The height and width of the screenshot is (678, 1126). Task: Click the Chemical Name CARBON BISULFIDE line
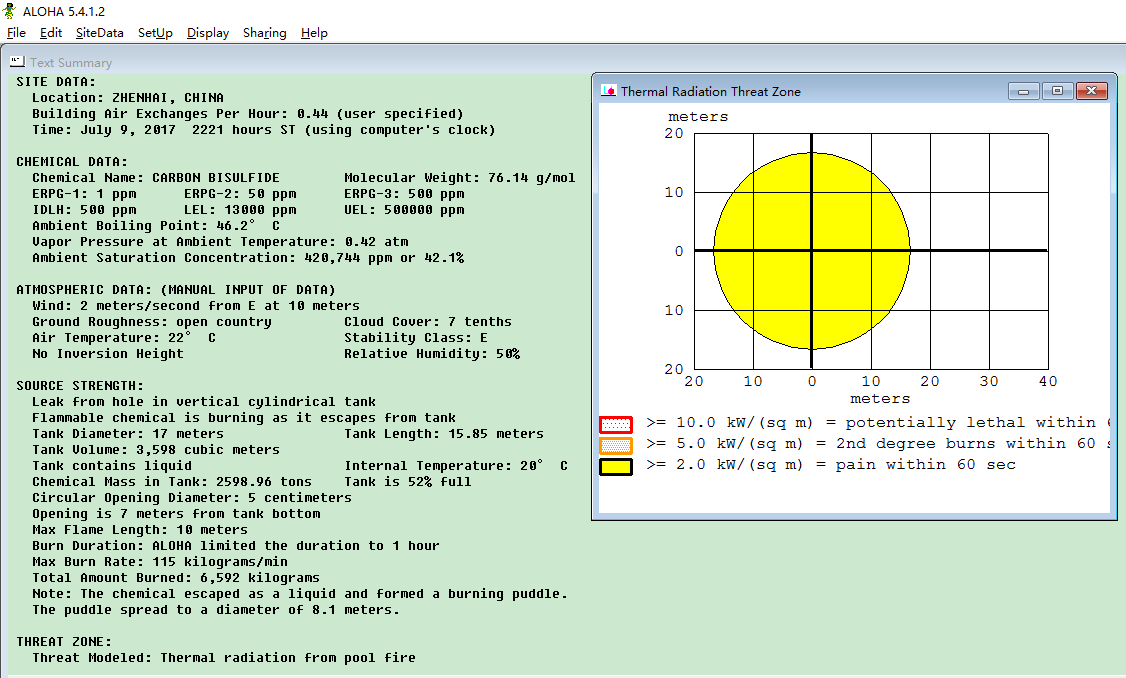click(x=156, y=177)
